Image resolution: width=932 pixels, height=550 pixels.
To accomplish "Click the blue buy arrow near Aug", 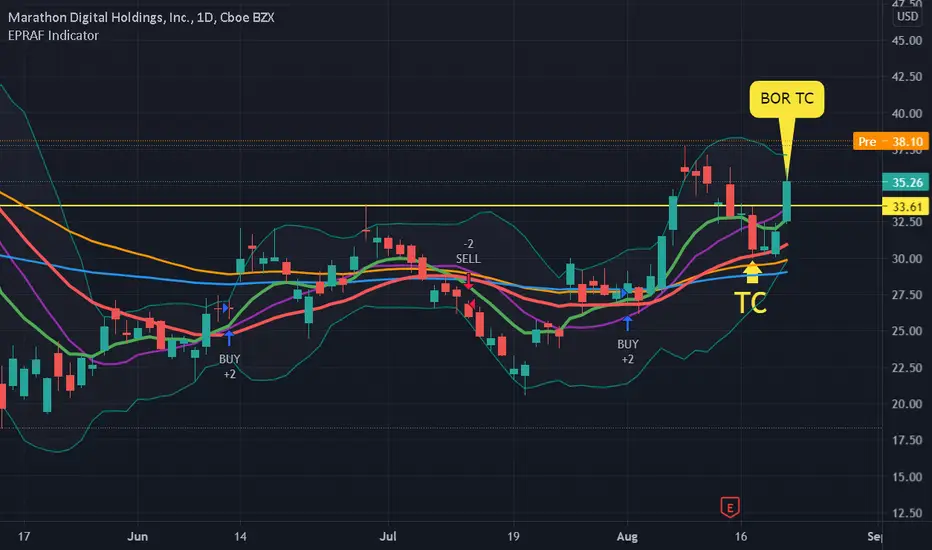I will click(627, 323).
